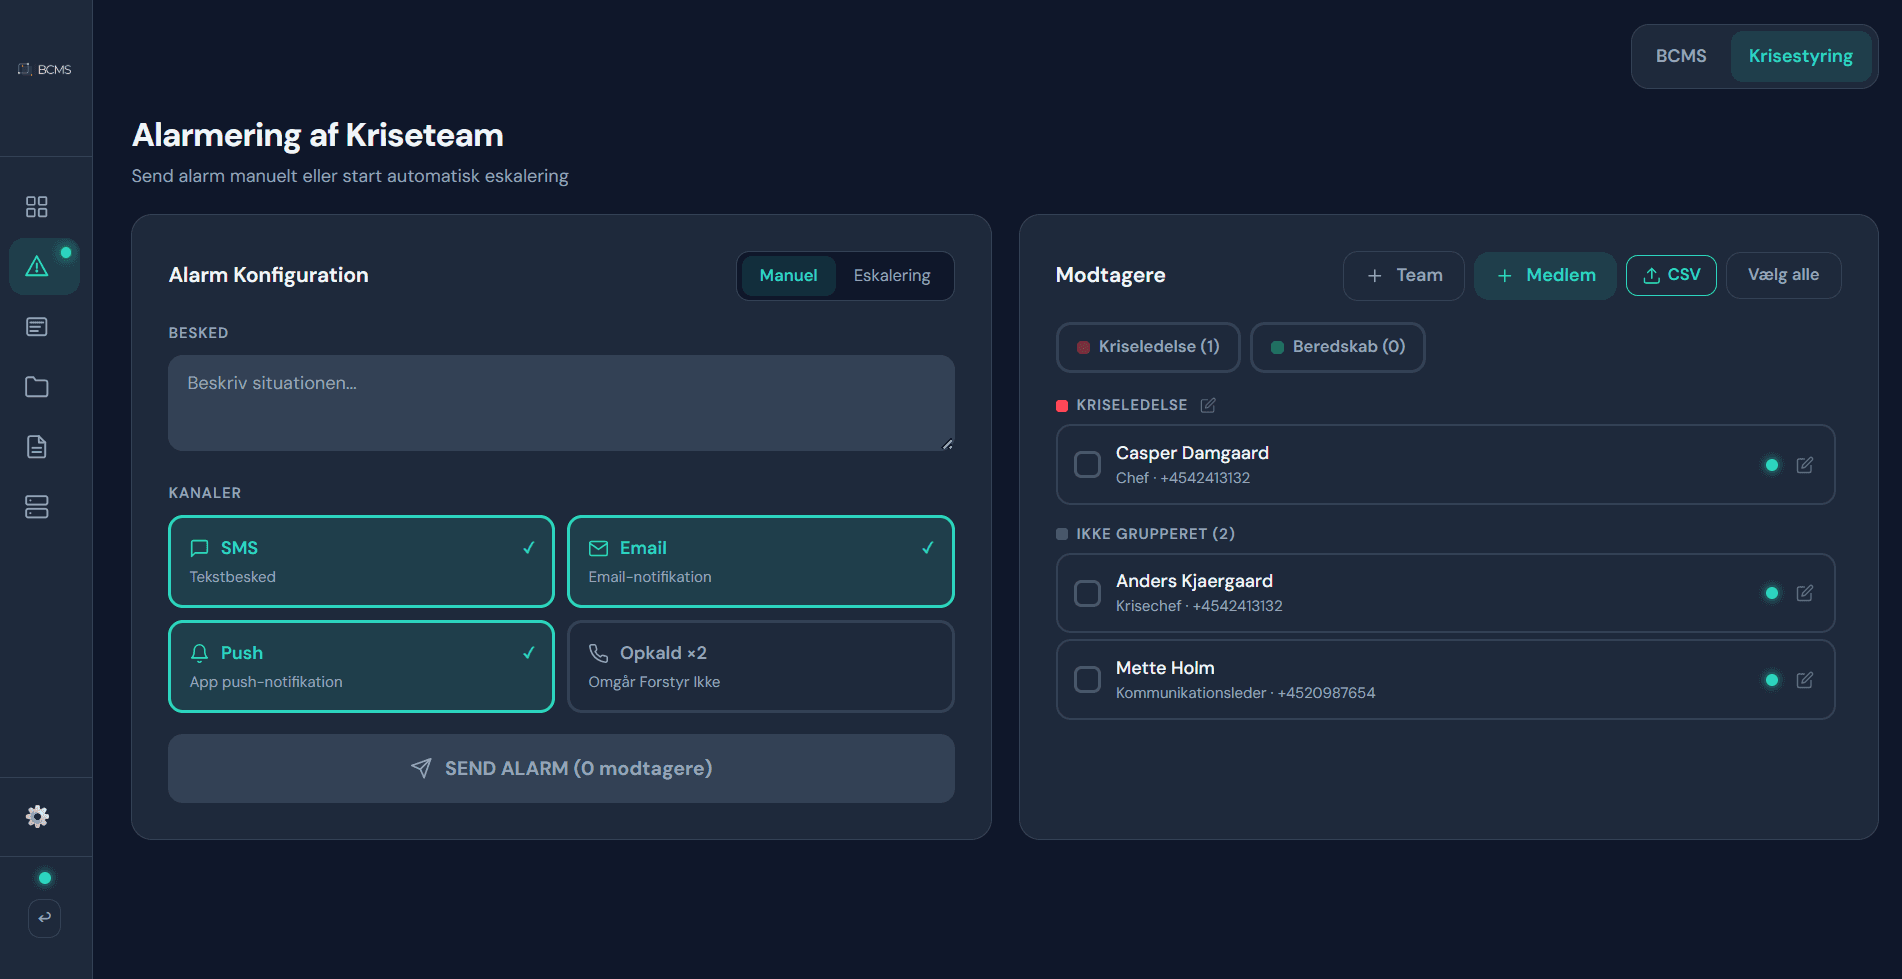Open the alarm warning triangle page
Viewport: 1902px width, 979px height.
(37, 266)
